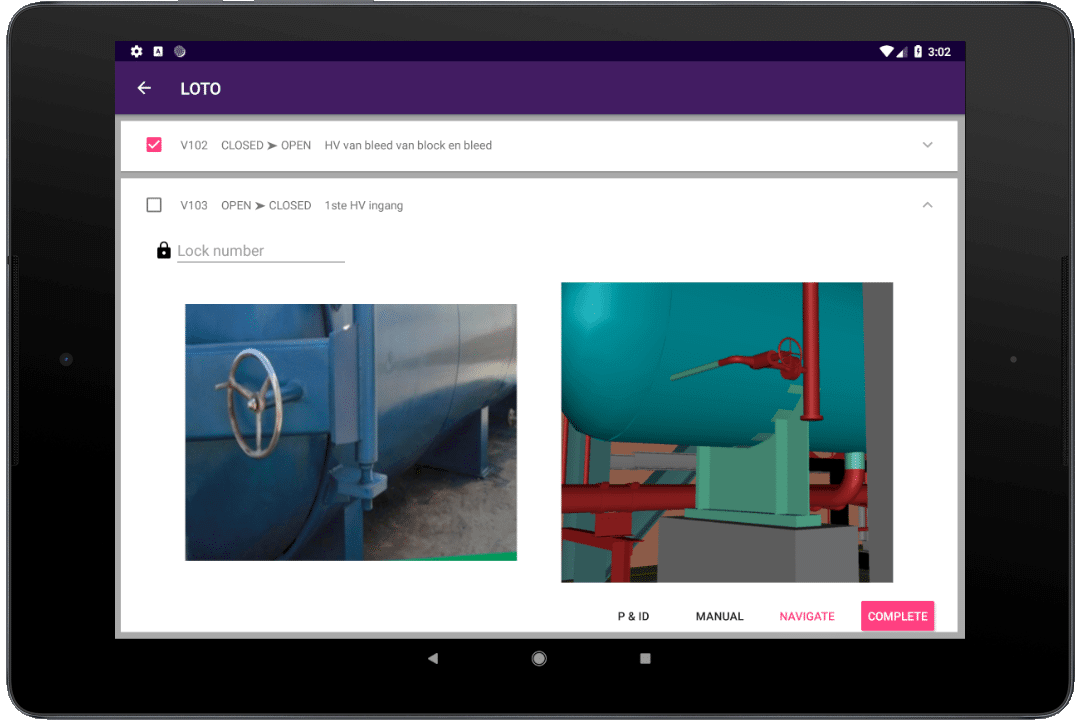Tap the Android back navigation triangle

[x=432, y=658]
